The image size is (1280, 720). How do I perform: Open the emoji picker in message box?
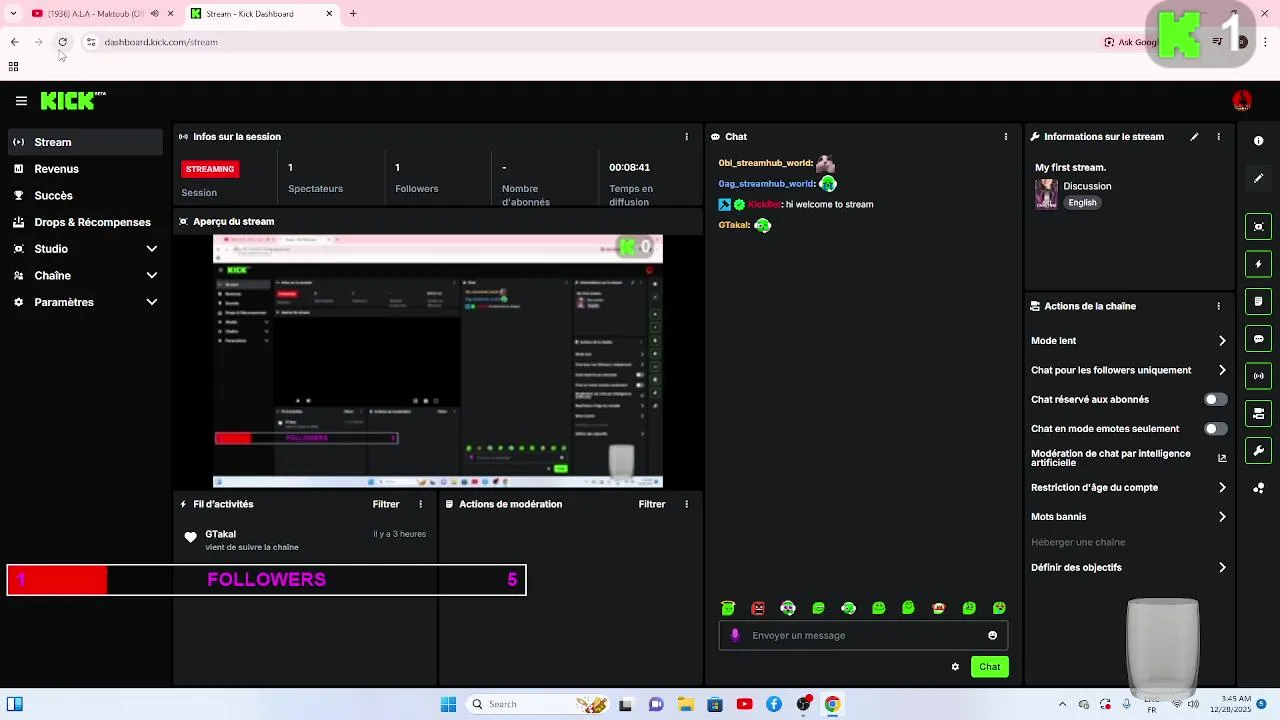tap(992, 635)
